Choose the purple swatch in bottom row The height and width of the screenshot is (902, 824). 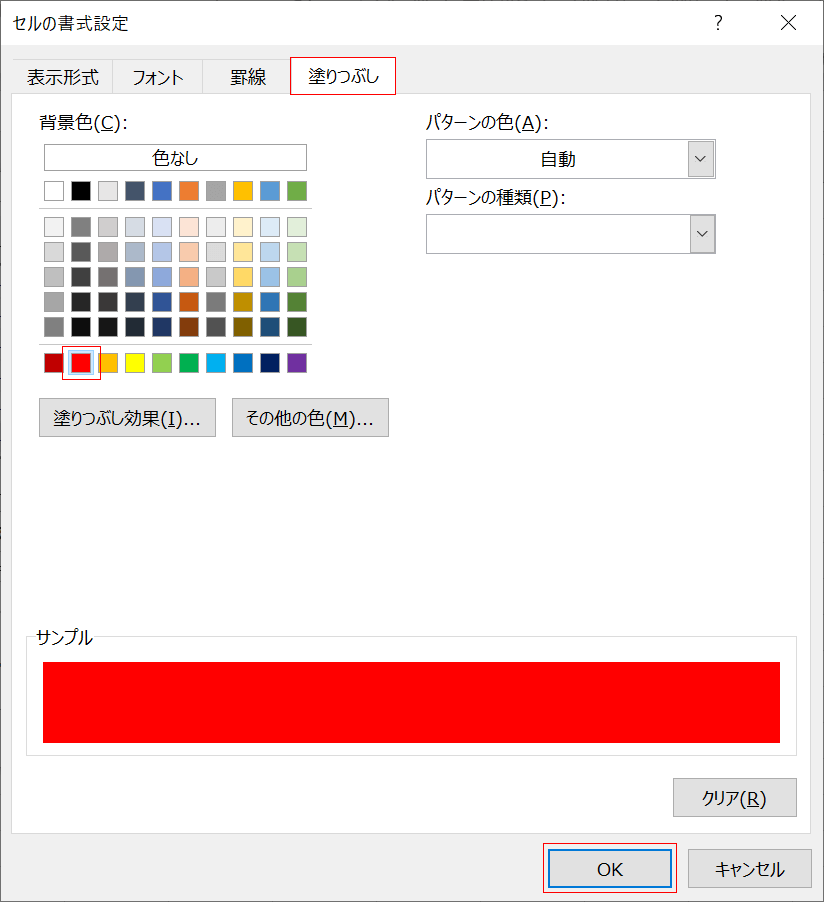[x=296, y=363]
